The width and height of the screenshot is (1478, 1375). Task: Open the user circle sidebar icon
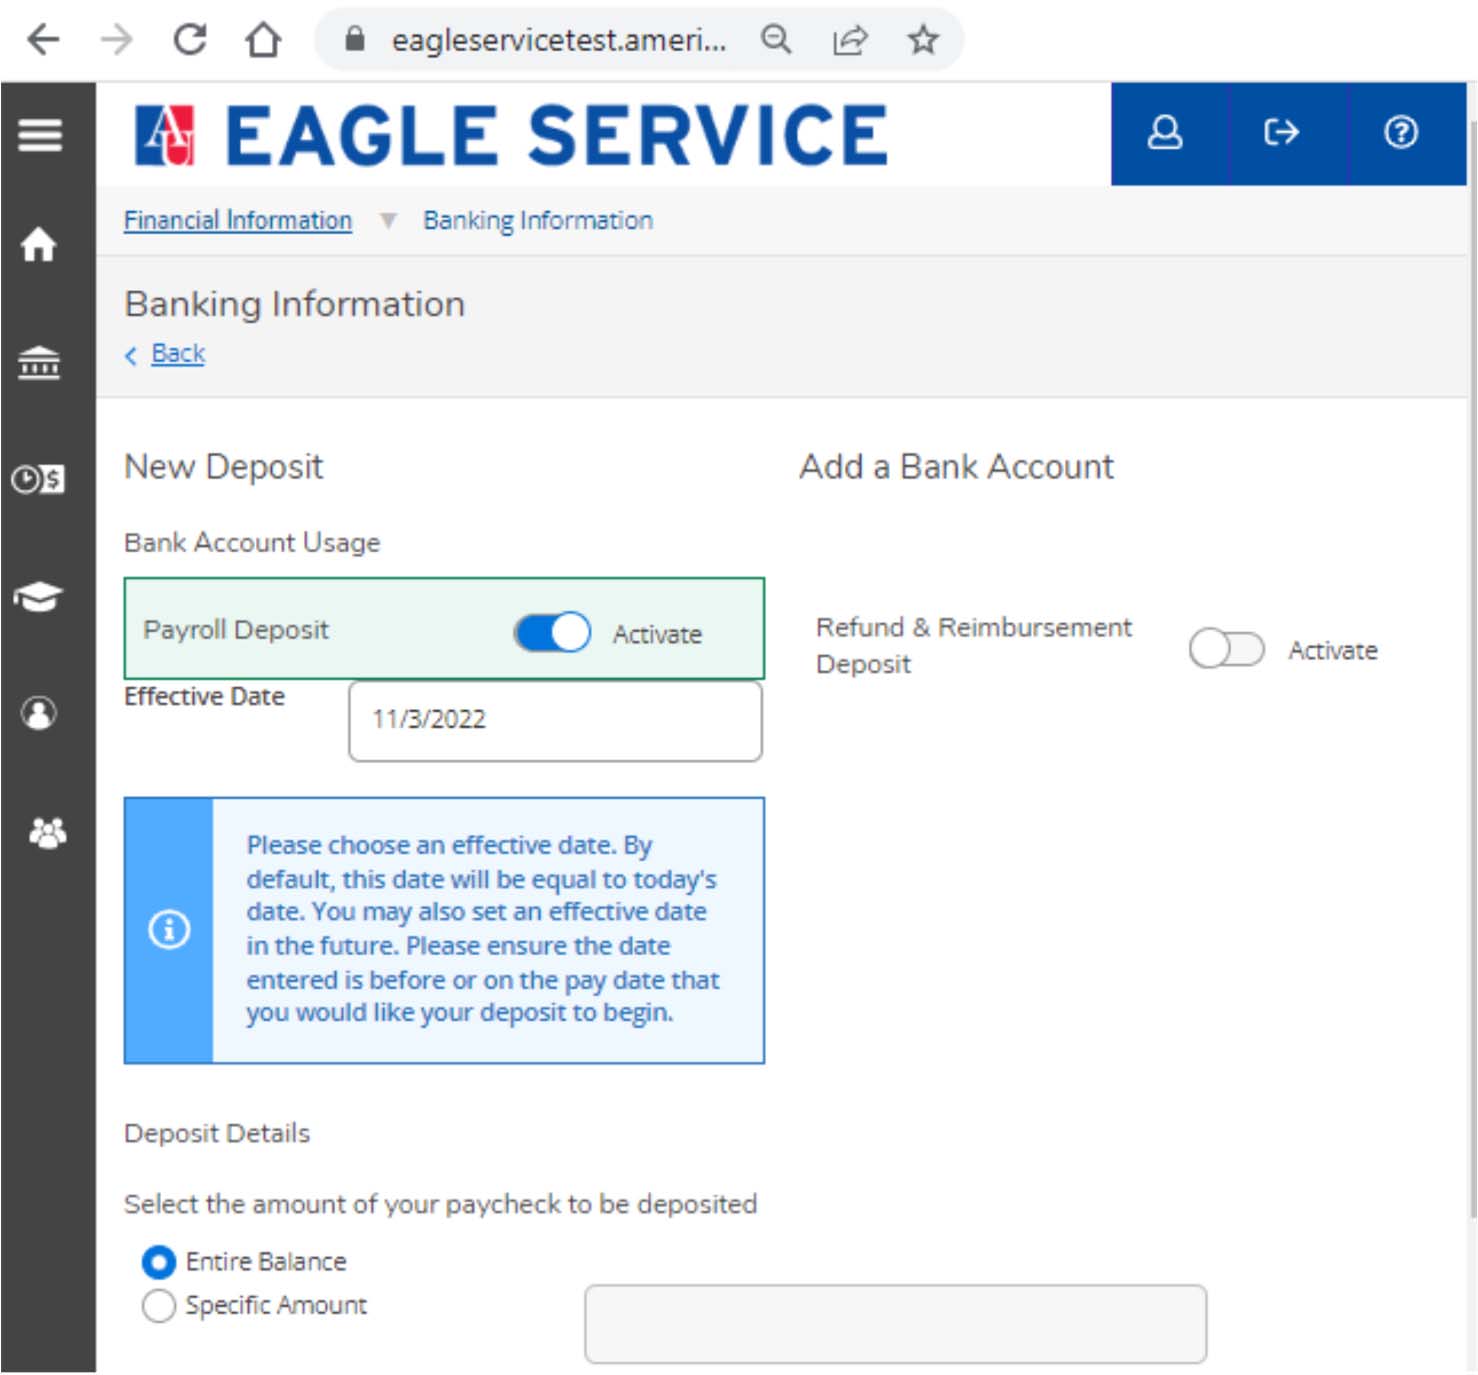point(39,713)
